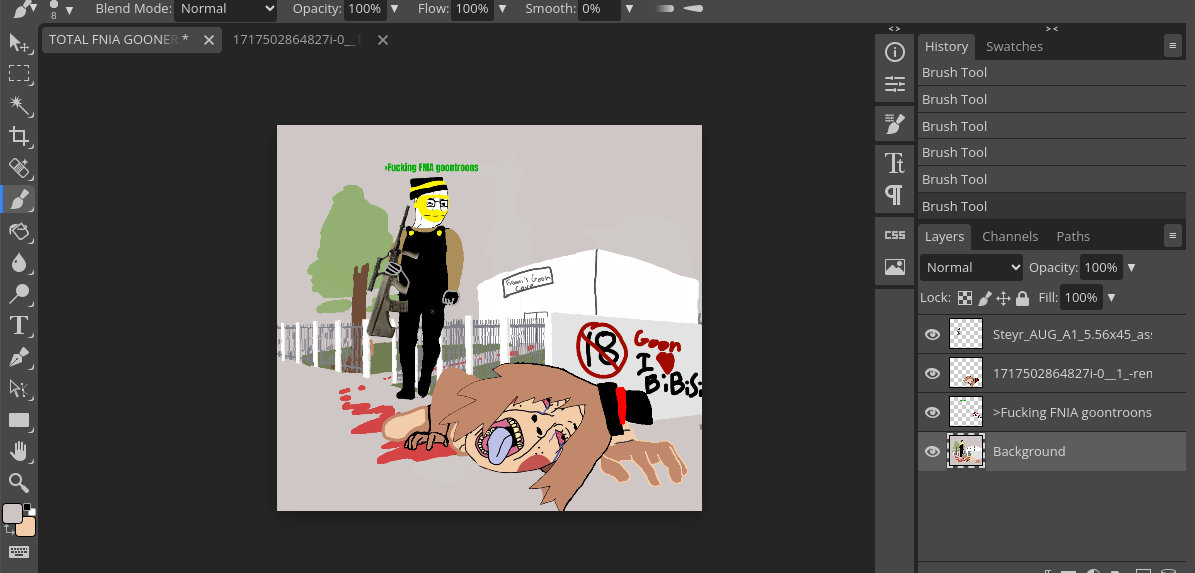Close the TOTAL FNIA GOONER document tab
The image size is (1195, 573).
coord(209,40)
